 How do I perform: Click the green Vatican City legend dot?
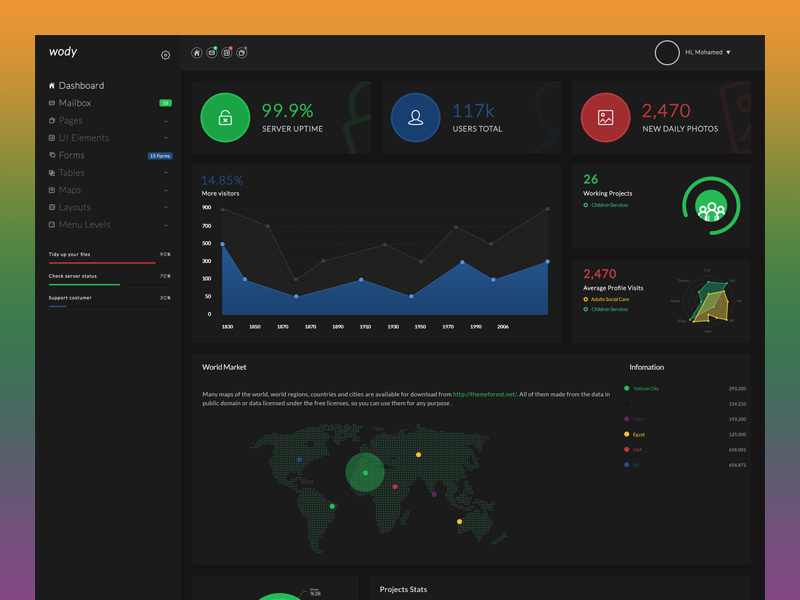(x=627, y=388)
